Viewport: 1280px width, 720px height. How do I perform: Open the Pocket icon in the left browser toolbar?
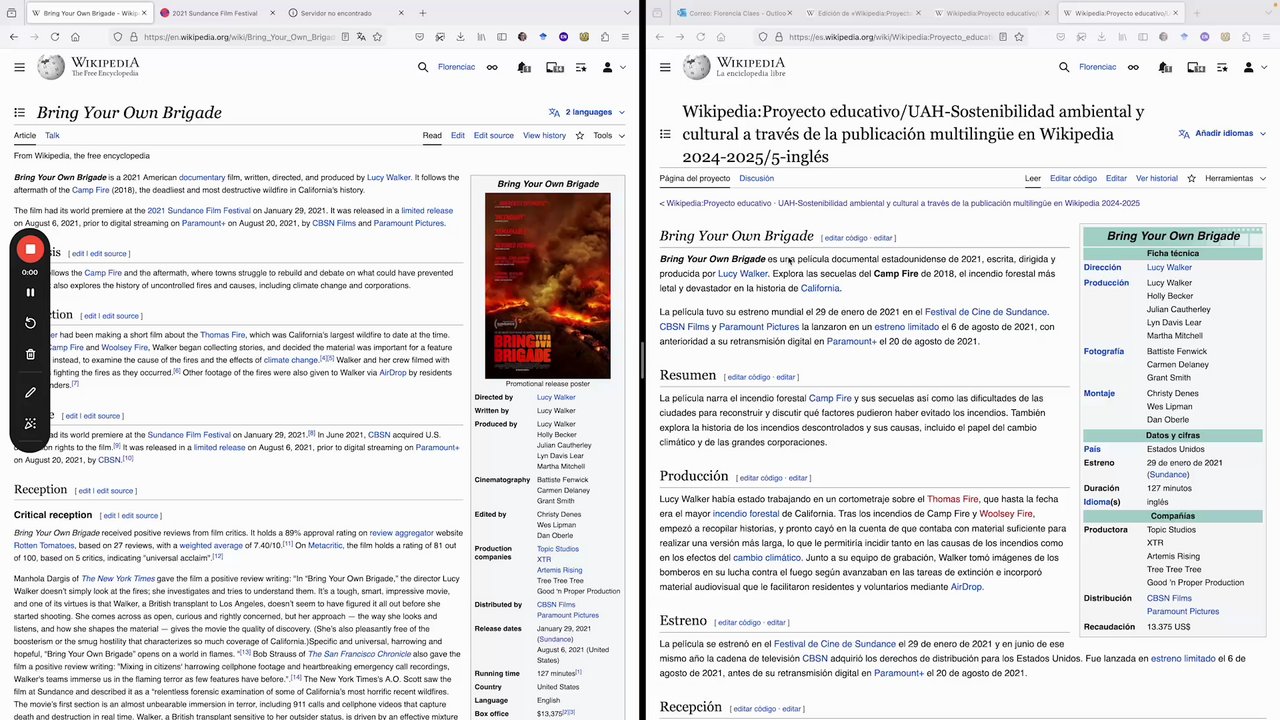point(419,37)
